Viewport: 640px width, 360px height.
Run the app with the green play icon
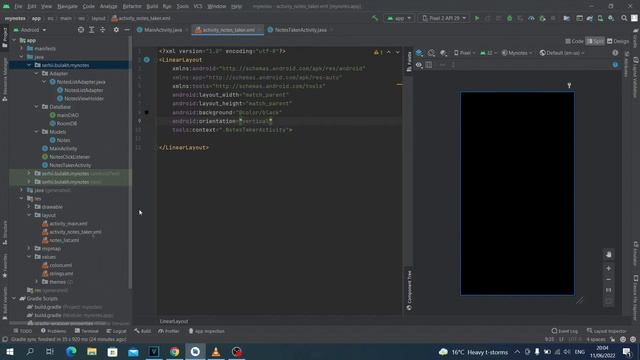tap(477, 18)
